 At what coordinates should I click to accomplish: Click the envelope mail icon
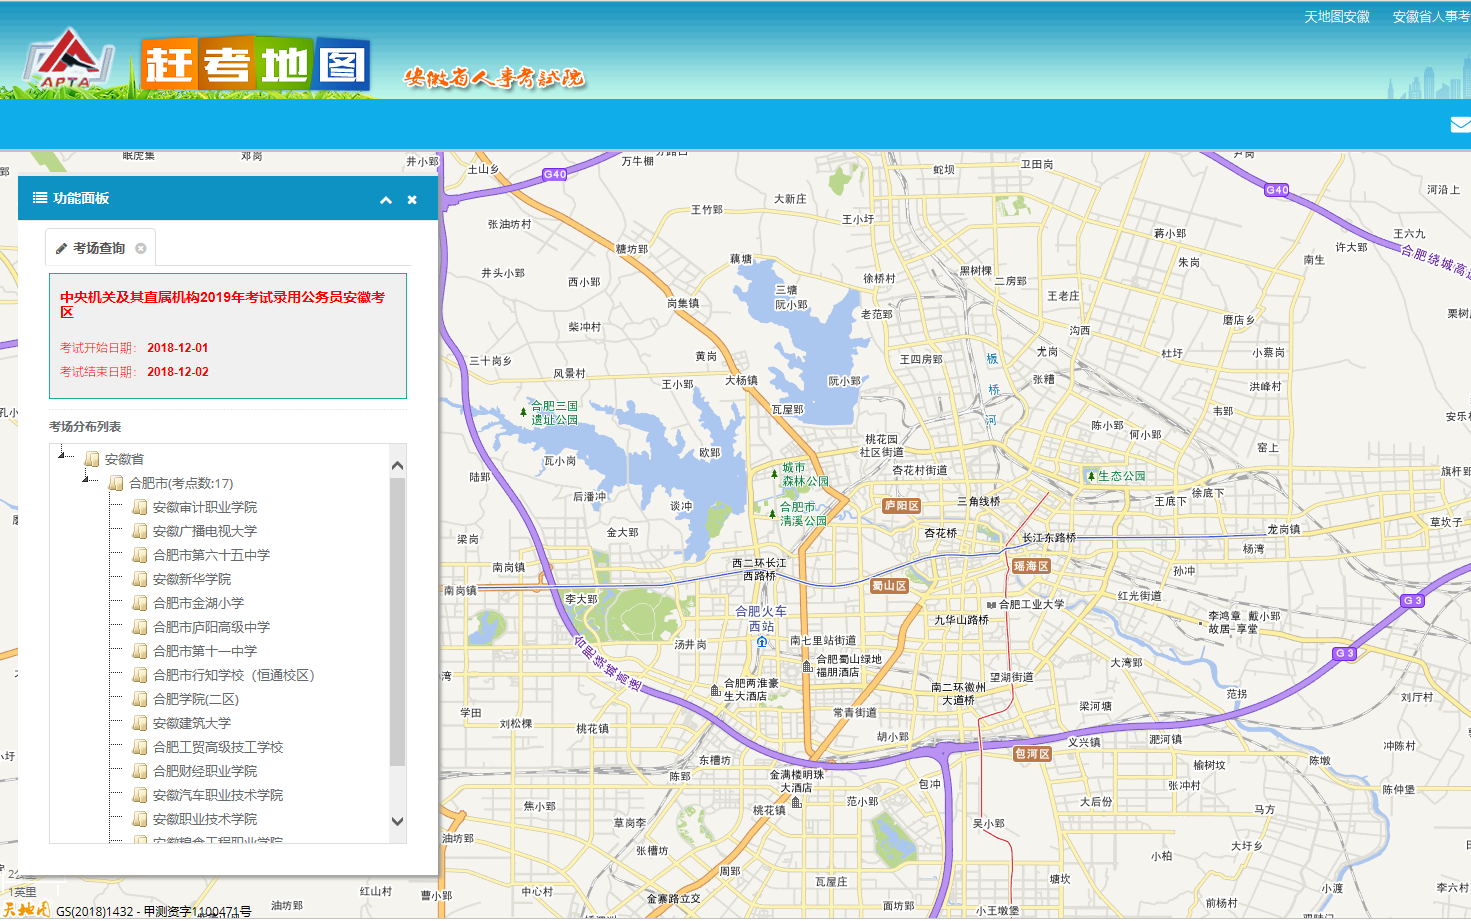pyautogui.click(x=1461, y=125)
